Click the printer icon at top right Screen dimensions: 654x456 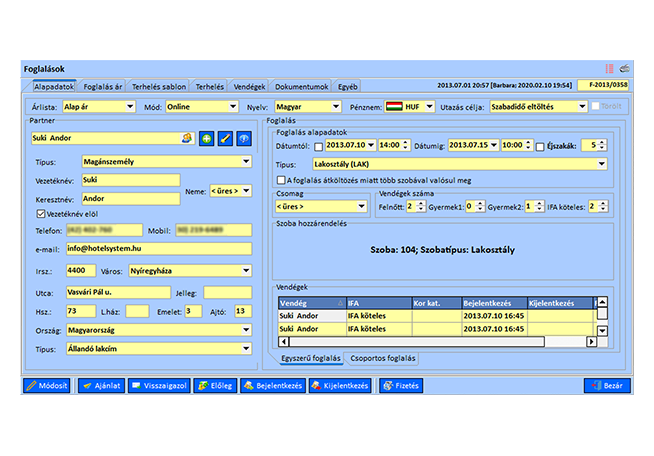click(625, 68)
